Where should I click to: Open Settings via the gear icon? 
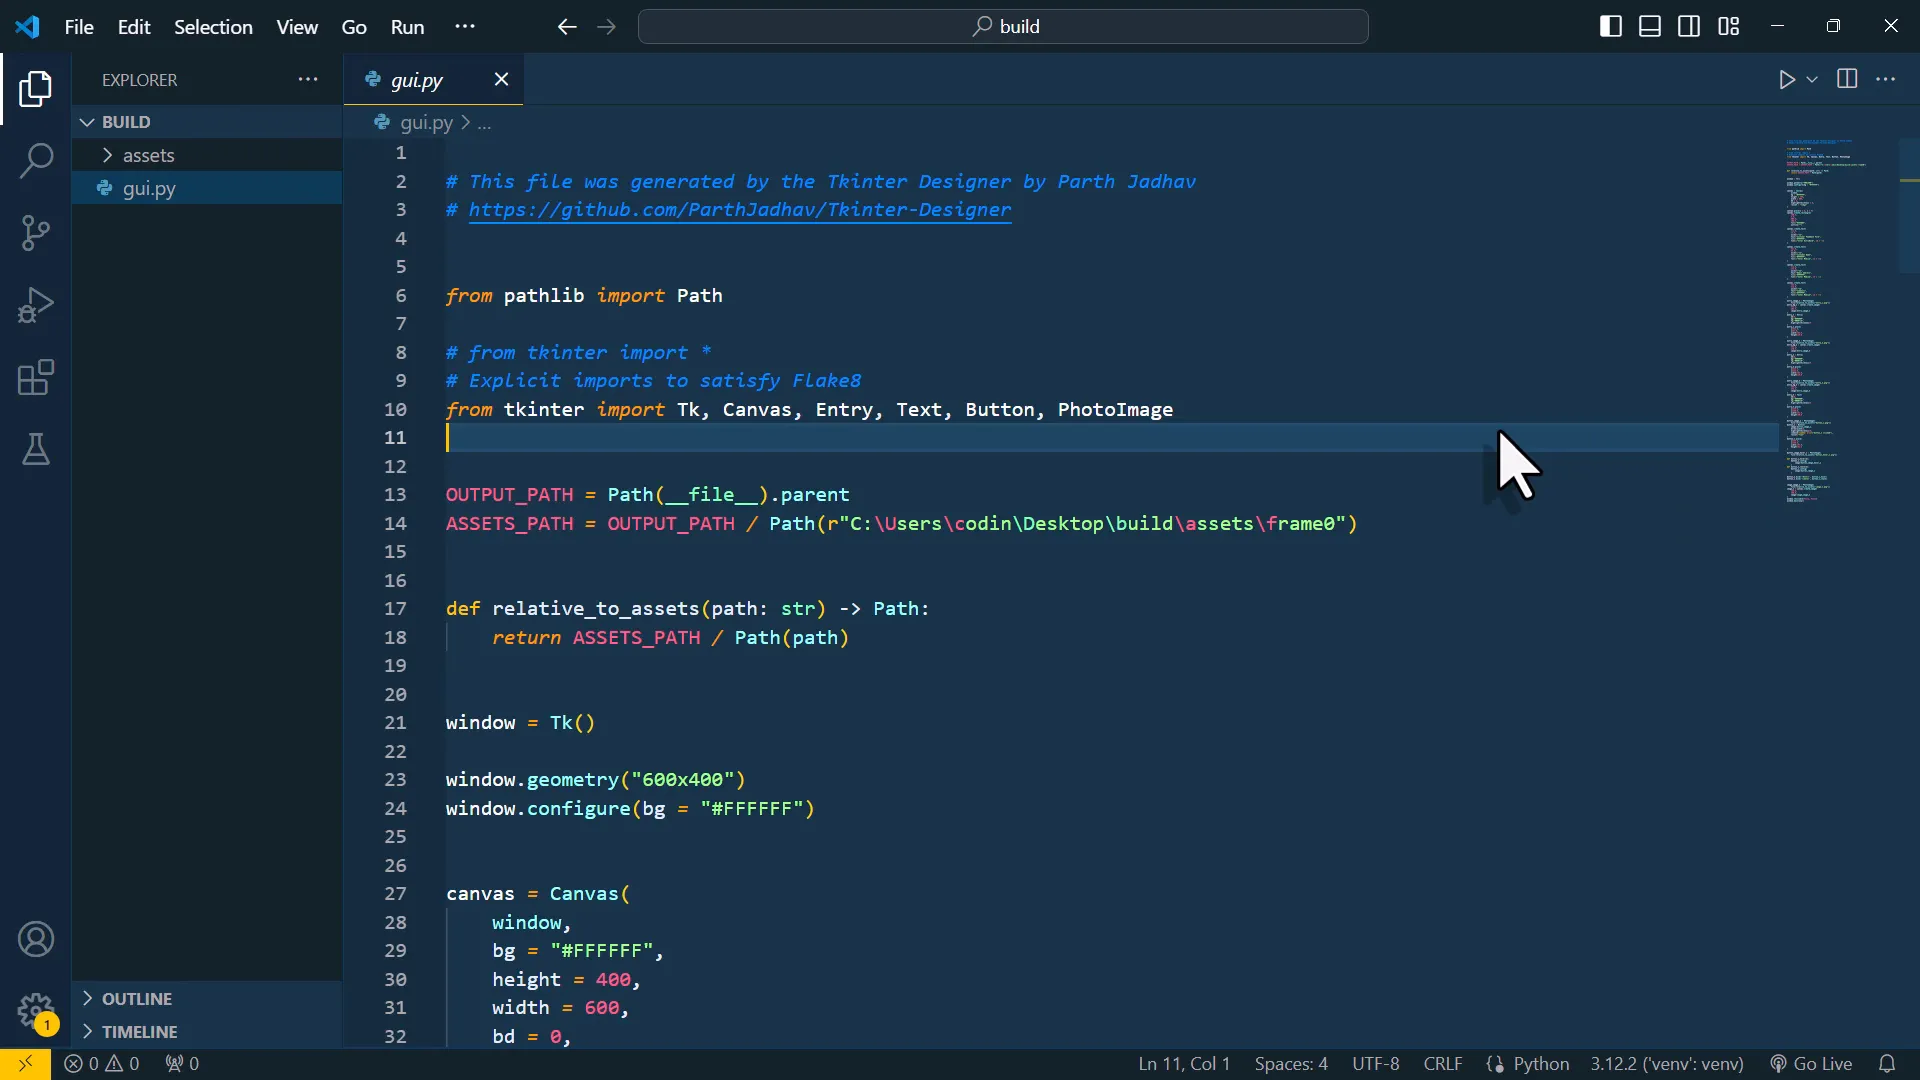36,1013
